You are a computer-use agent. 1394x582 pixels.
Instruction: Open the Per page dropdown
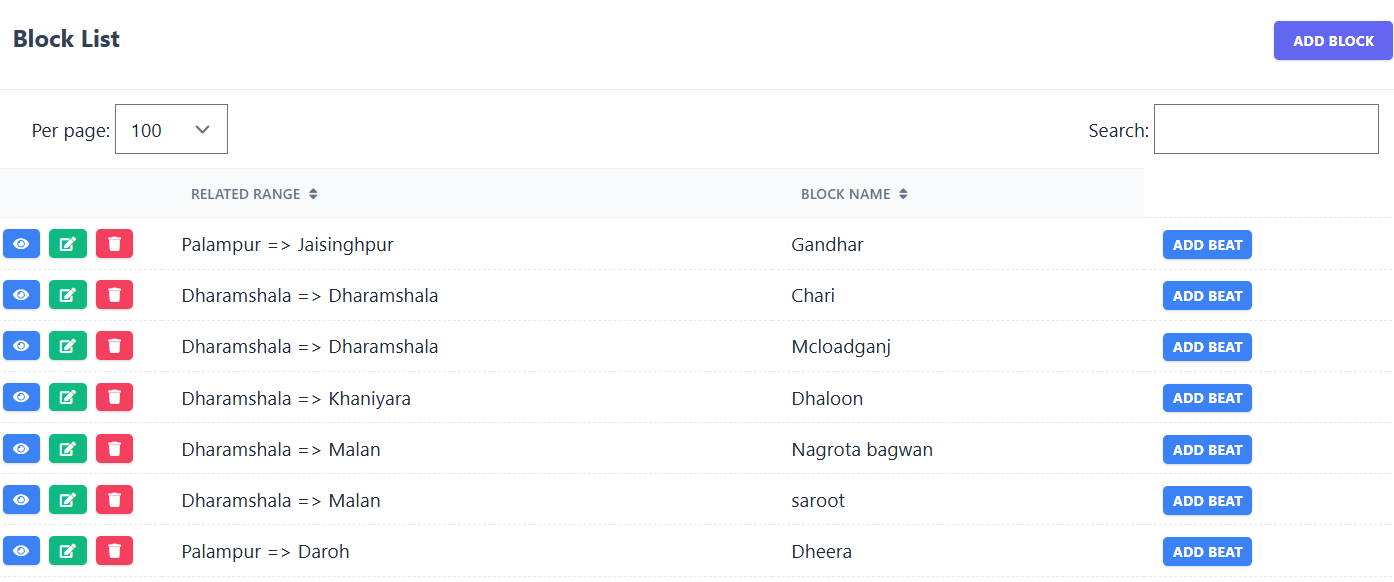(x=171, y=129)
